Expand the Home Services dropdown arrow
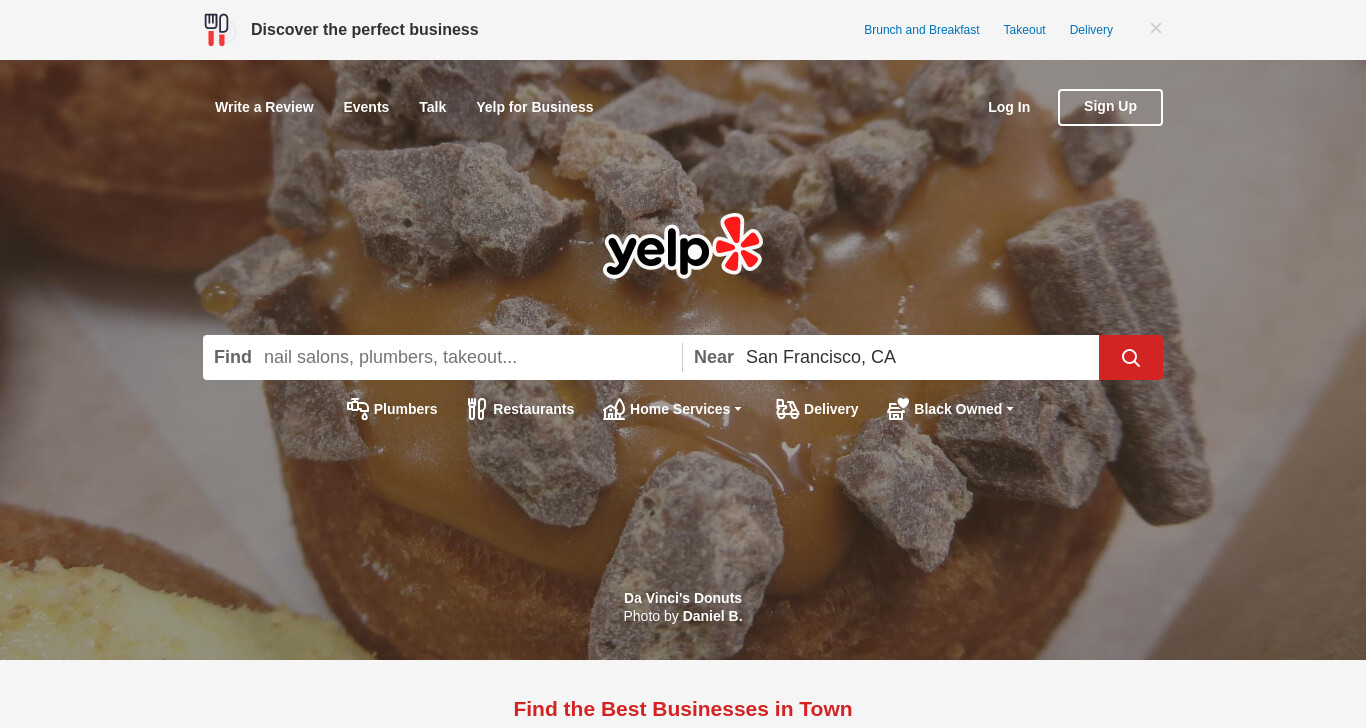1366x728 pixels. (x=738, y=409)
